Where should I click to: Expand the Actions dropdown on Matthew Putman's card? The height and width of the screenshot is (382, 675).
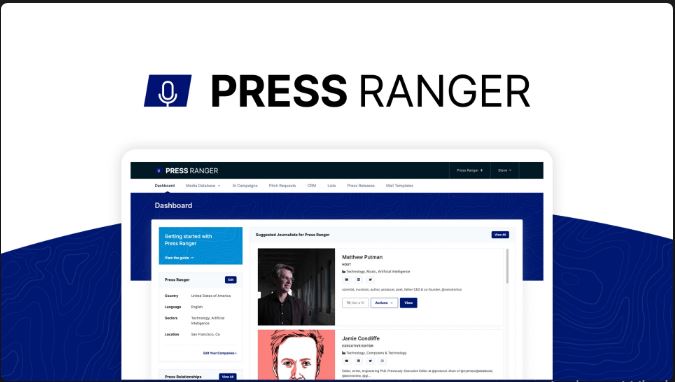click(384, 303)
